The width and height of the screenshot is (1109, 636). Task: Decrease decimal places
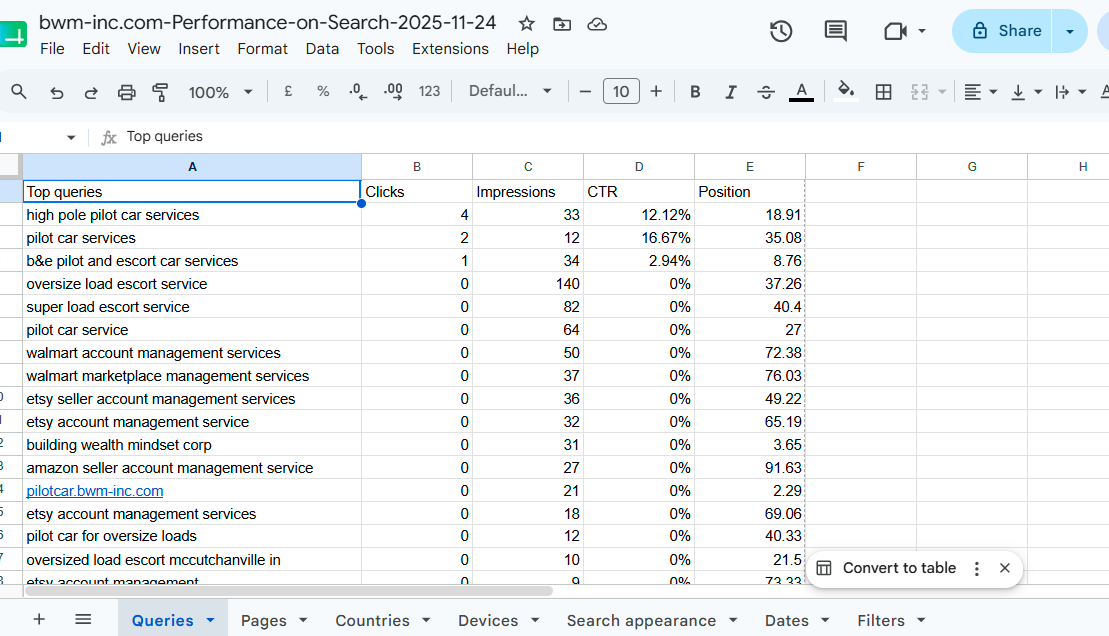pyautogui.click(x=358, y=91)
